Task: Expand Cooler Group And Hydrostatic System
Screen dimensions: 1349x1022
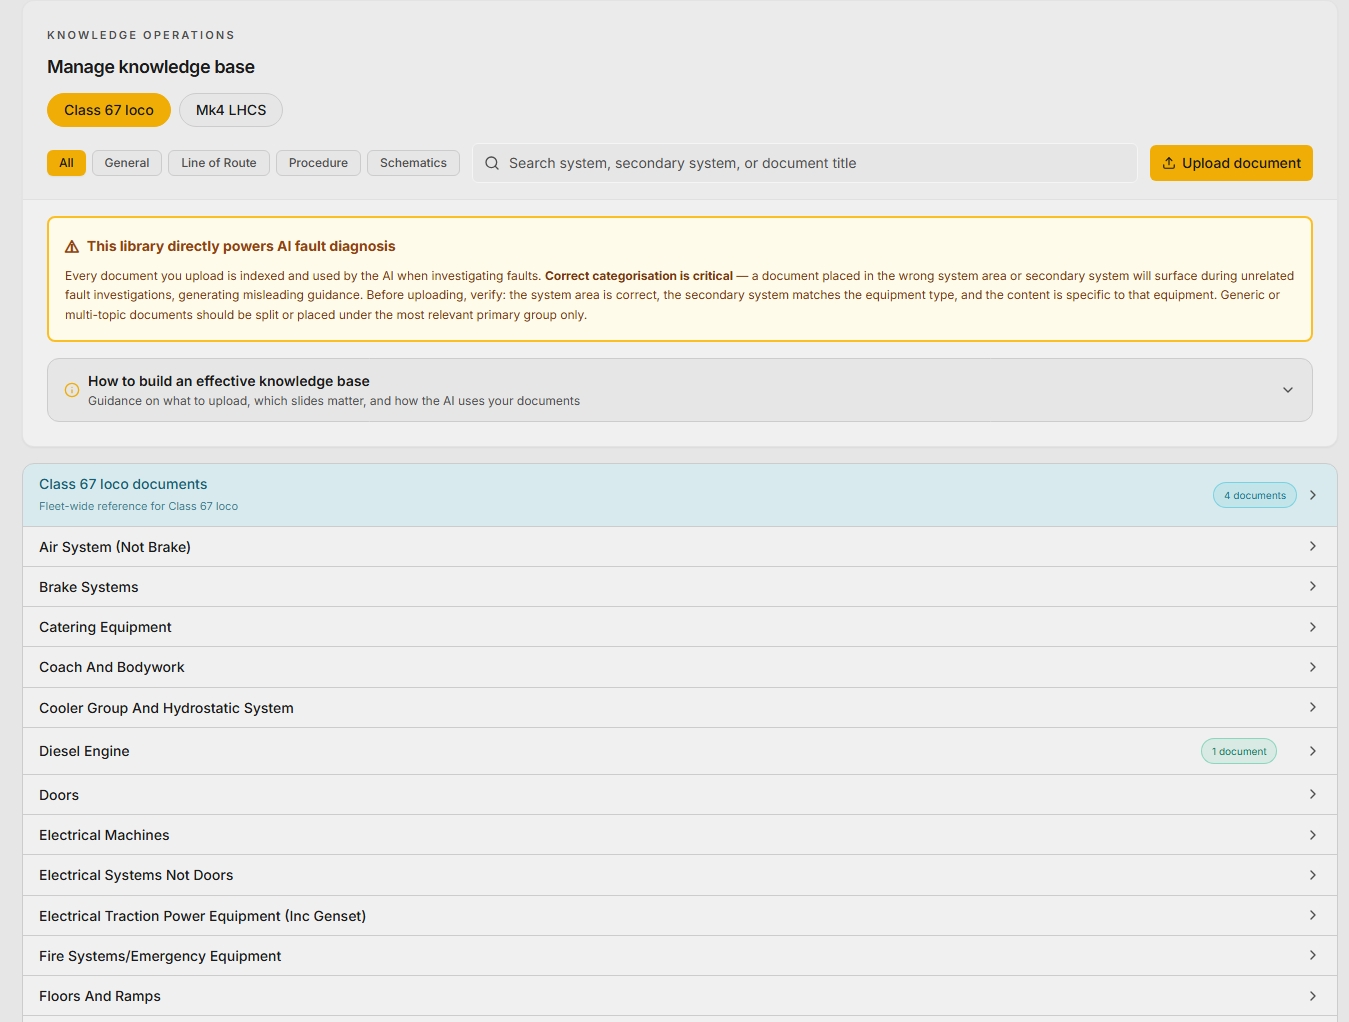Action: (x=680, y=708)
